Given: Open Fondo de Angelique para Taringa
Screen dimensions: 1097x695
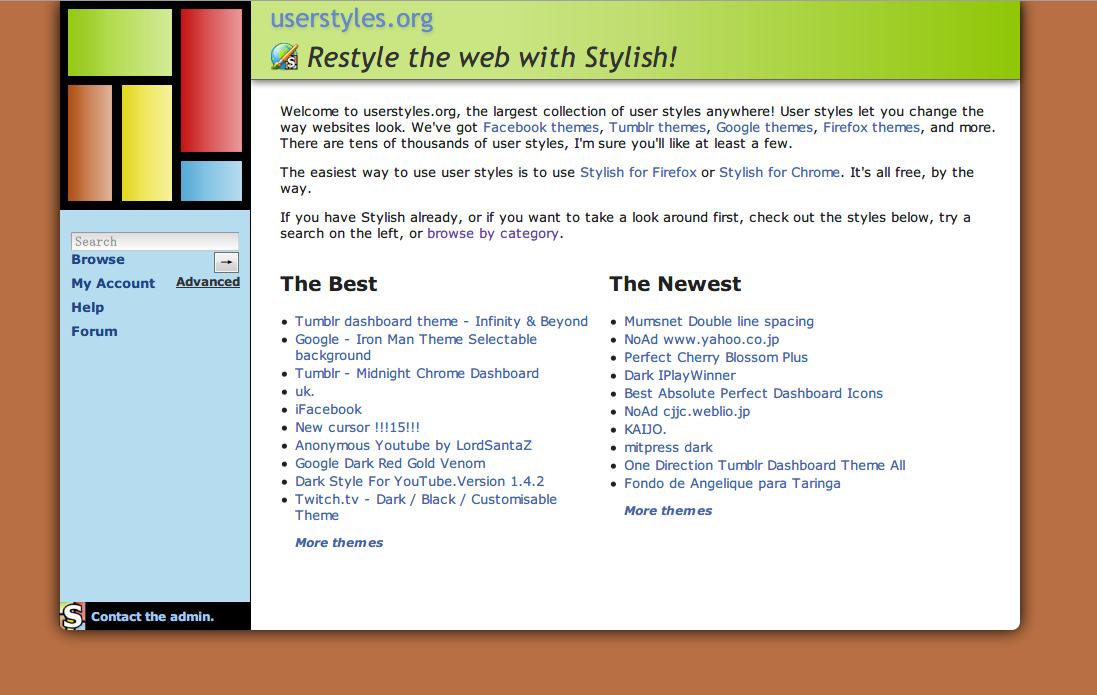Looking at the screenshot, I should pos(732,484).
